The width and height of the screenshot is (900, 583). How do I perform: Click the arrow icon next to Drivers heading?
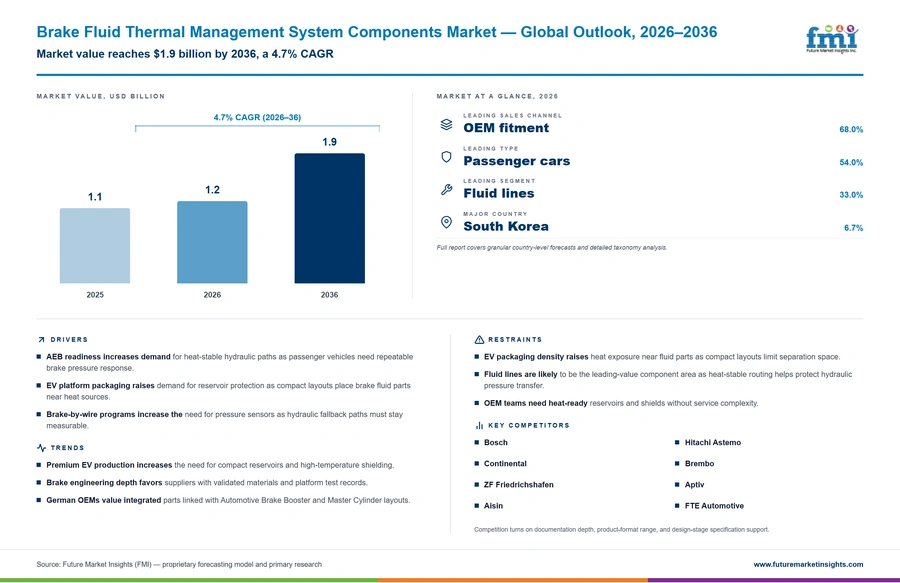click(41, 340)
